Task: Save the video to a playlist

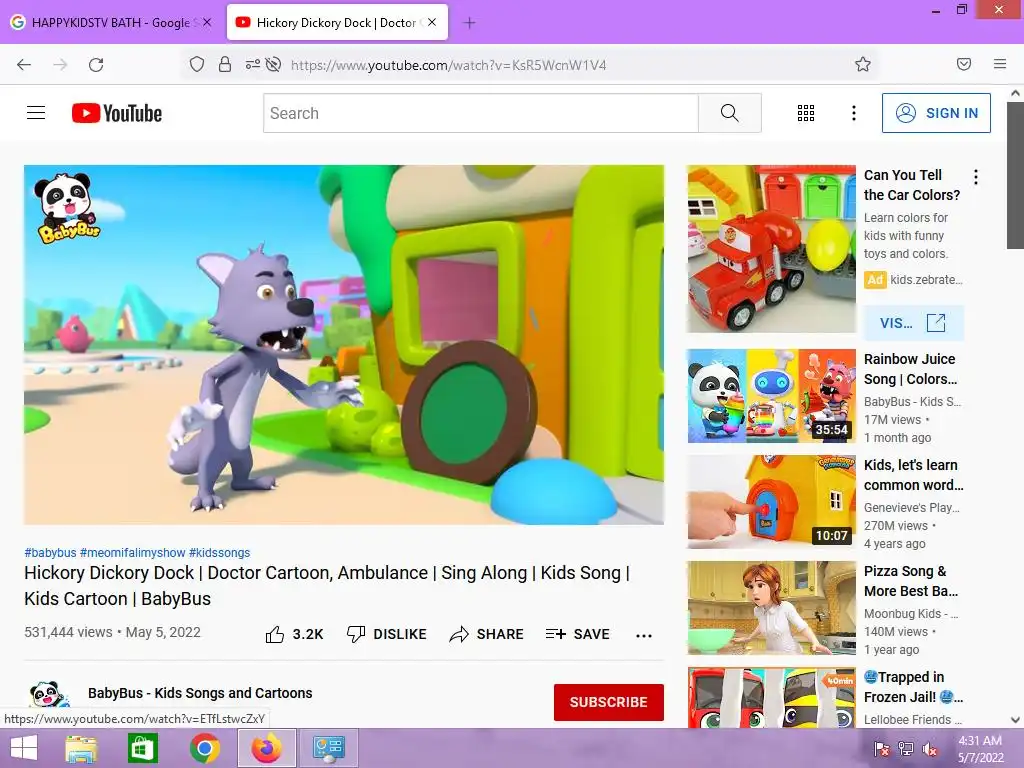Action: click(577, 634)
